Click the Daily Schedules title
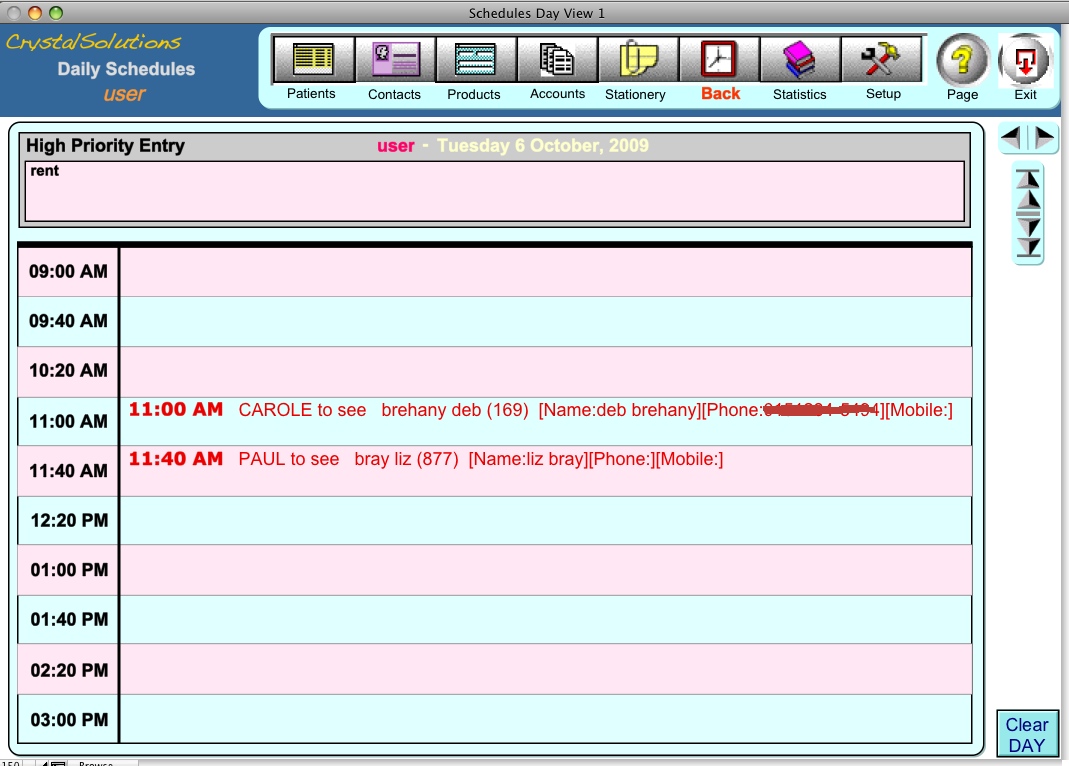The image size is (1069, 766). click(x=126, y=69)
